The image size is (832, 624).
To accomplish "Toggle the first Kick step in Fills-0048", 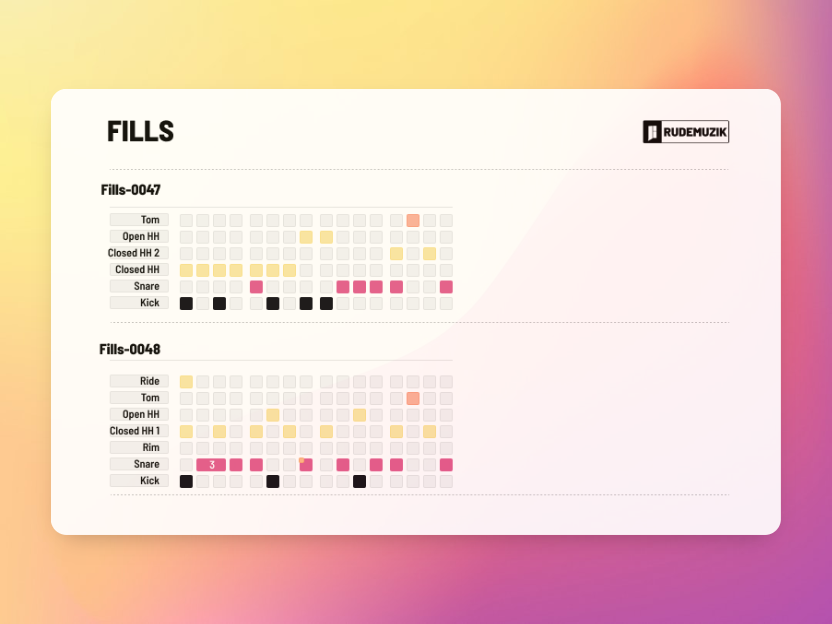I will click(186, 481).
